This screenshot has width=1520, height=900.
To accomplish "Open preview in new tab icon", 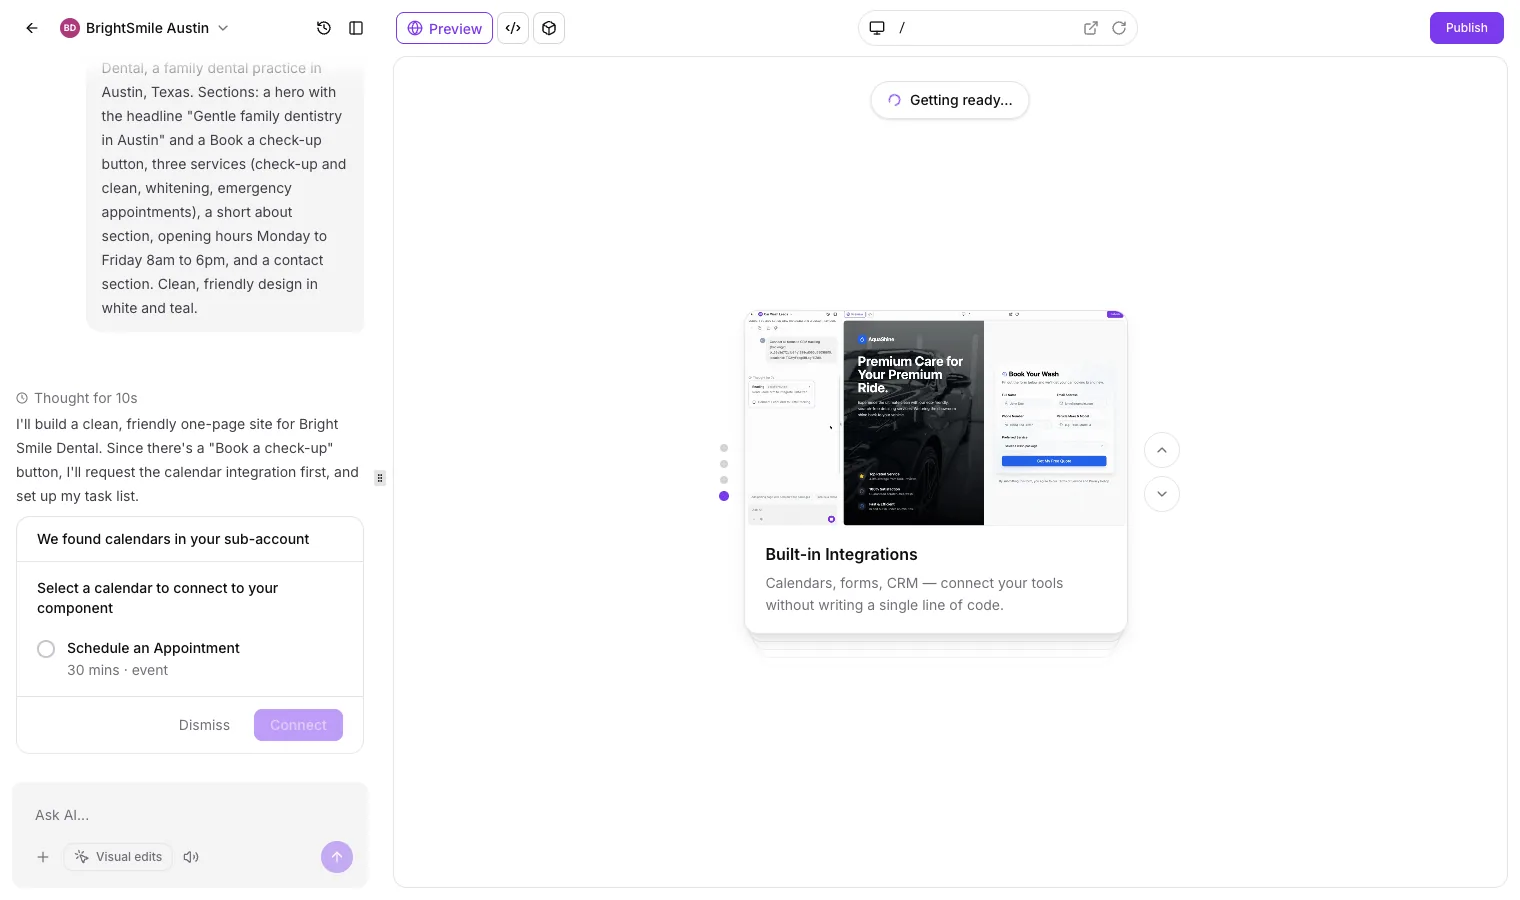I will (x=1091, y=28).
